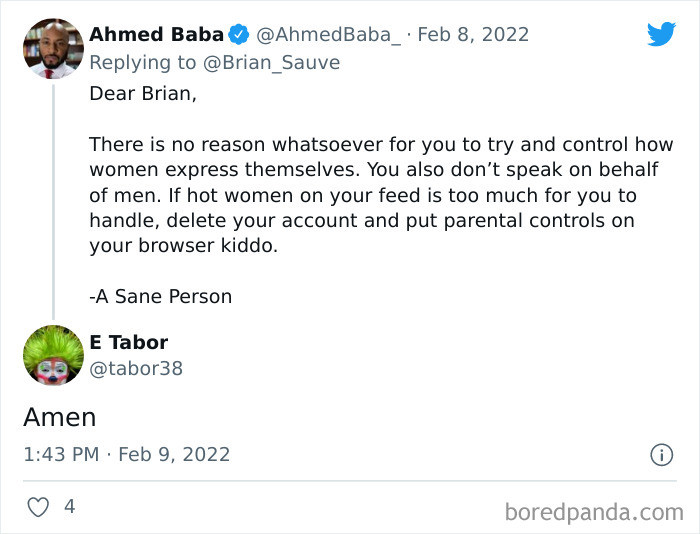Click the E Tabor display name
This screenshot has width=700, height=534.
point(129,342)
